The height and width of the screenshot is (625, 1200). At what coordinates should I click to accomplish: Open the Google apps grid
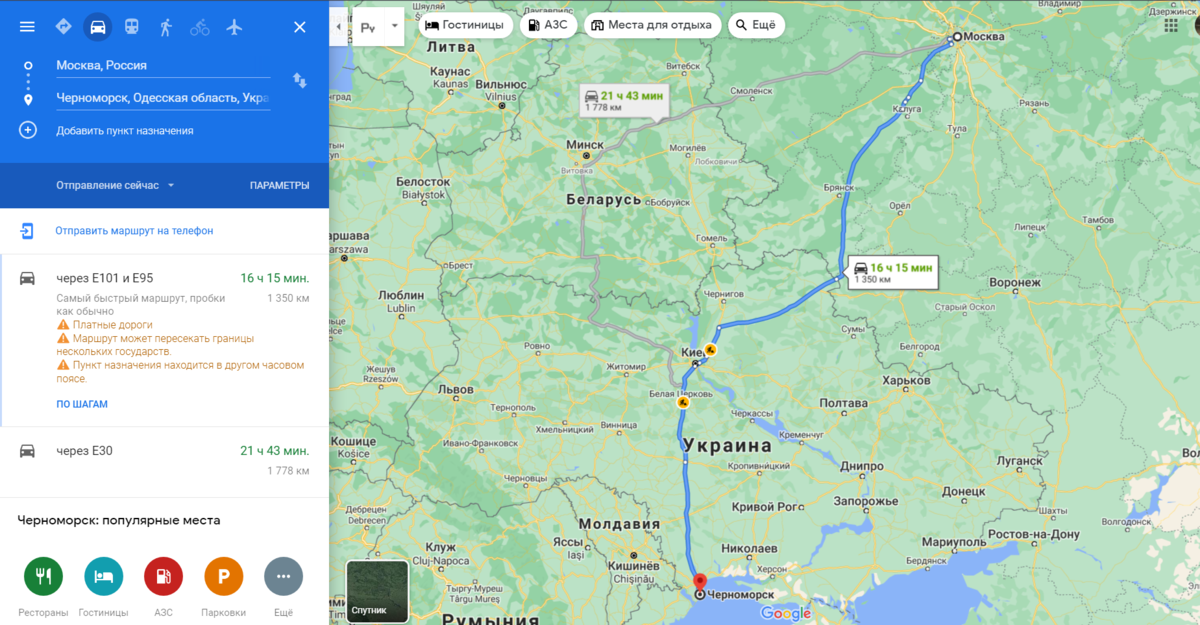click(x=1171, y=26)
